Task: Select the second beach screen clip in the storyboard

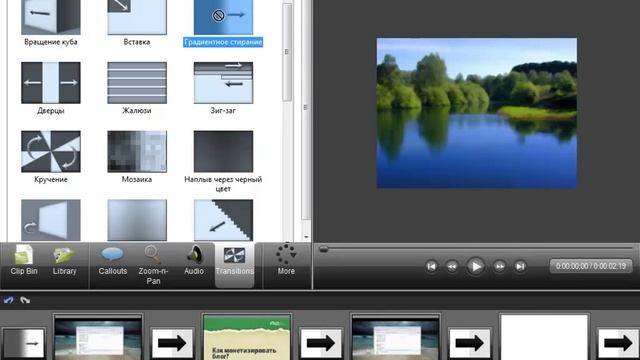Action: 396,337
